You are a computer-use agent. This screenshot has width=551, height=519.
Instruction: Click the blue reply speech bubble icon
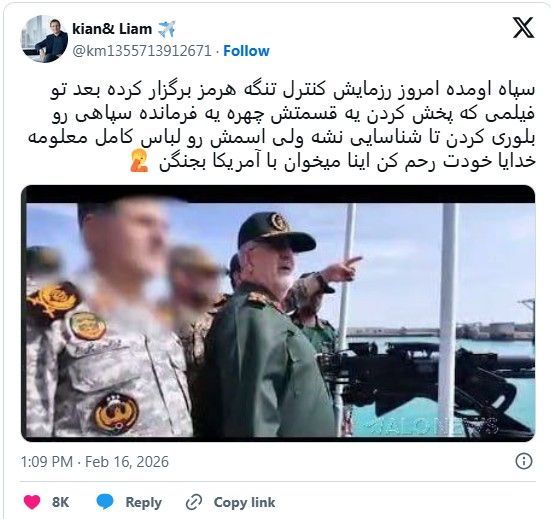(x=105, y=502)
